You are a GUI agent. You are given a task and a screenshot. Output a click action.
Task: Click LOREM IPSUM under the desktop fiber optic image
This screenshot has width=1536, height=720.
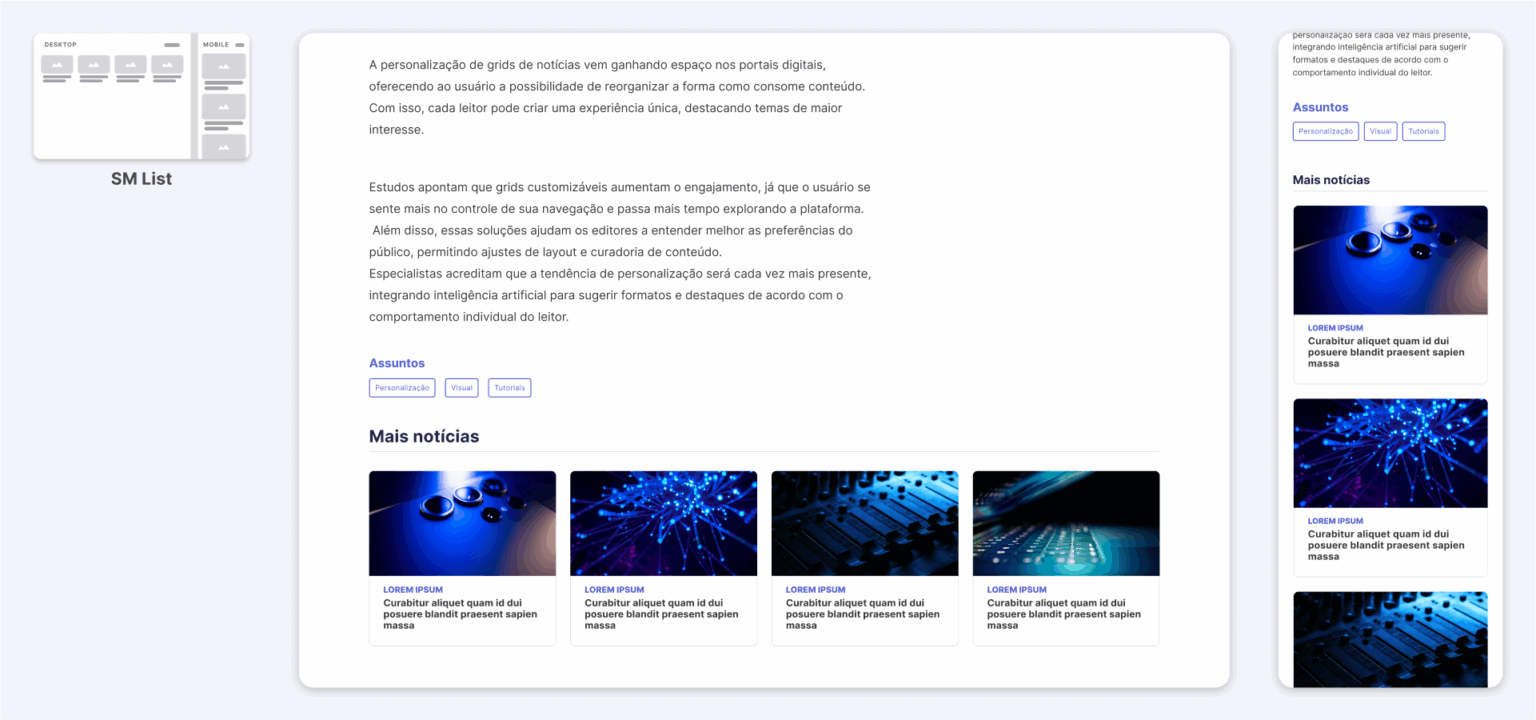click(x=614, y=590)
